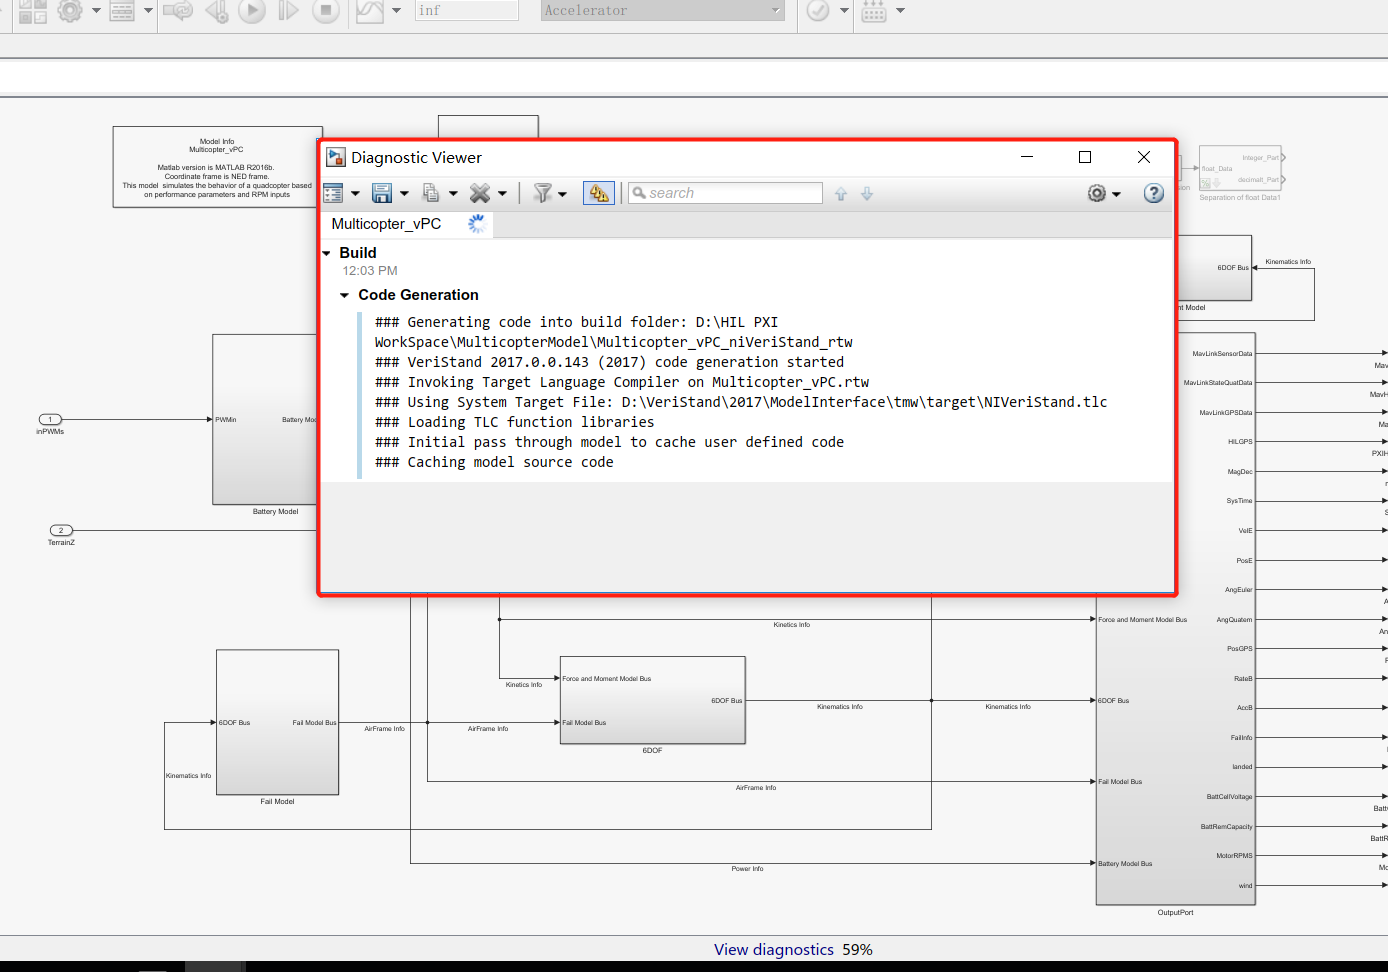Expand the Model Explorer dropdown arrow
Screen dimensions: 1388x972
pos(148,11)
